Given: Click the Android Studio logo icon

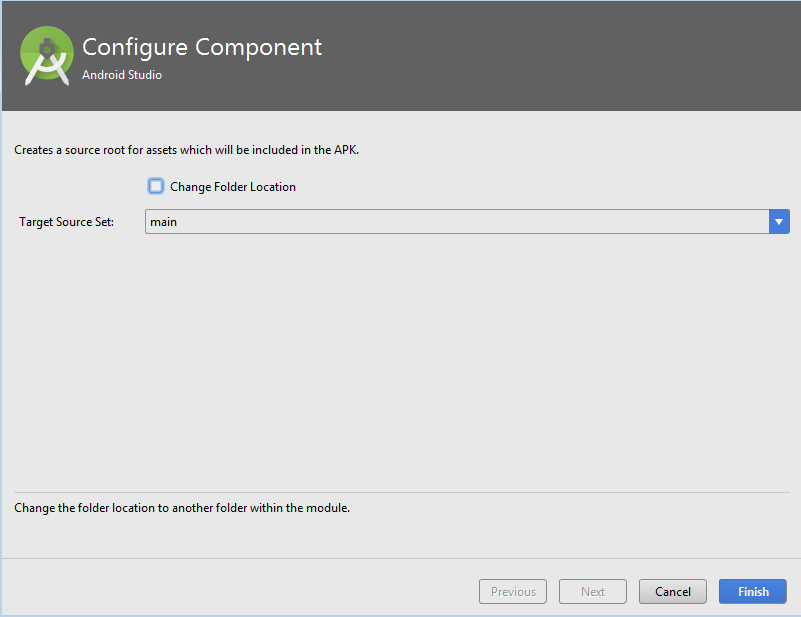Looking at the screenshot, I should click(x=47, y=56).
